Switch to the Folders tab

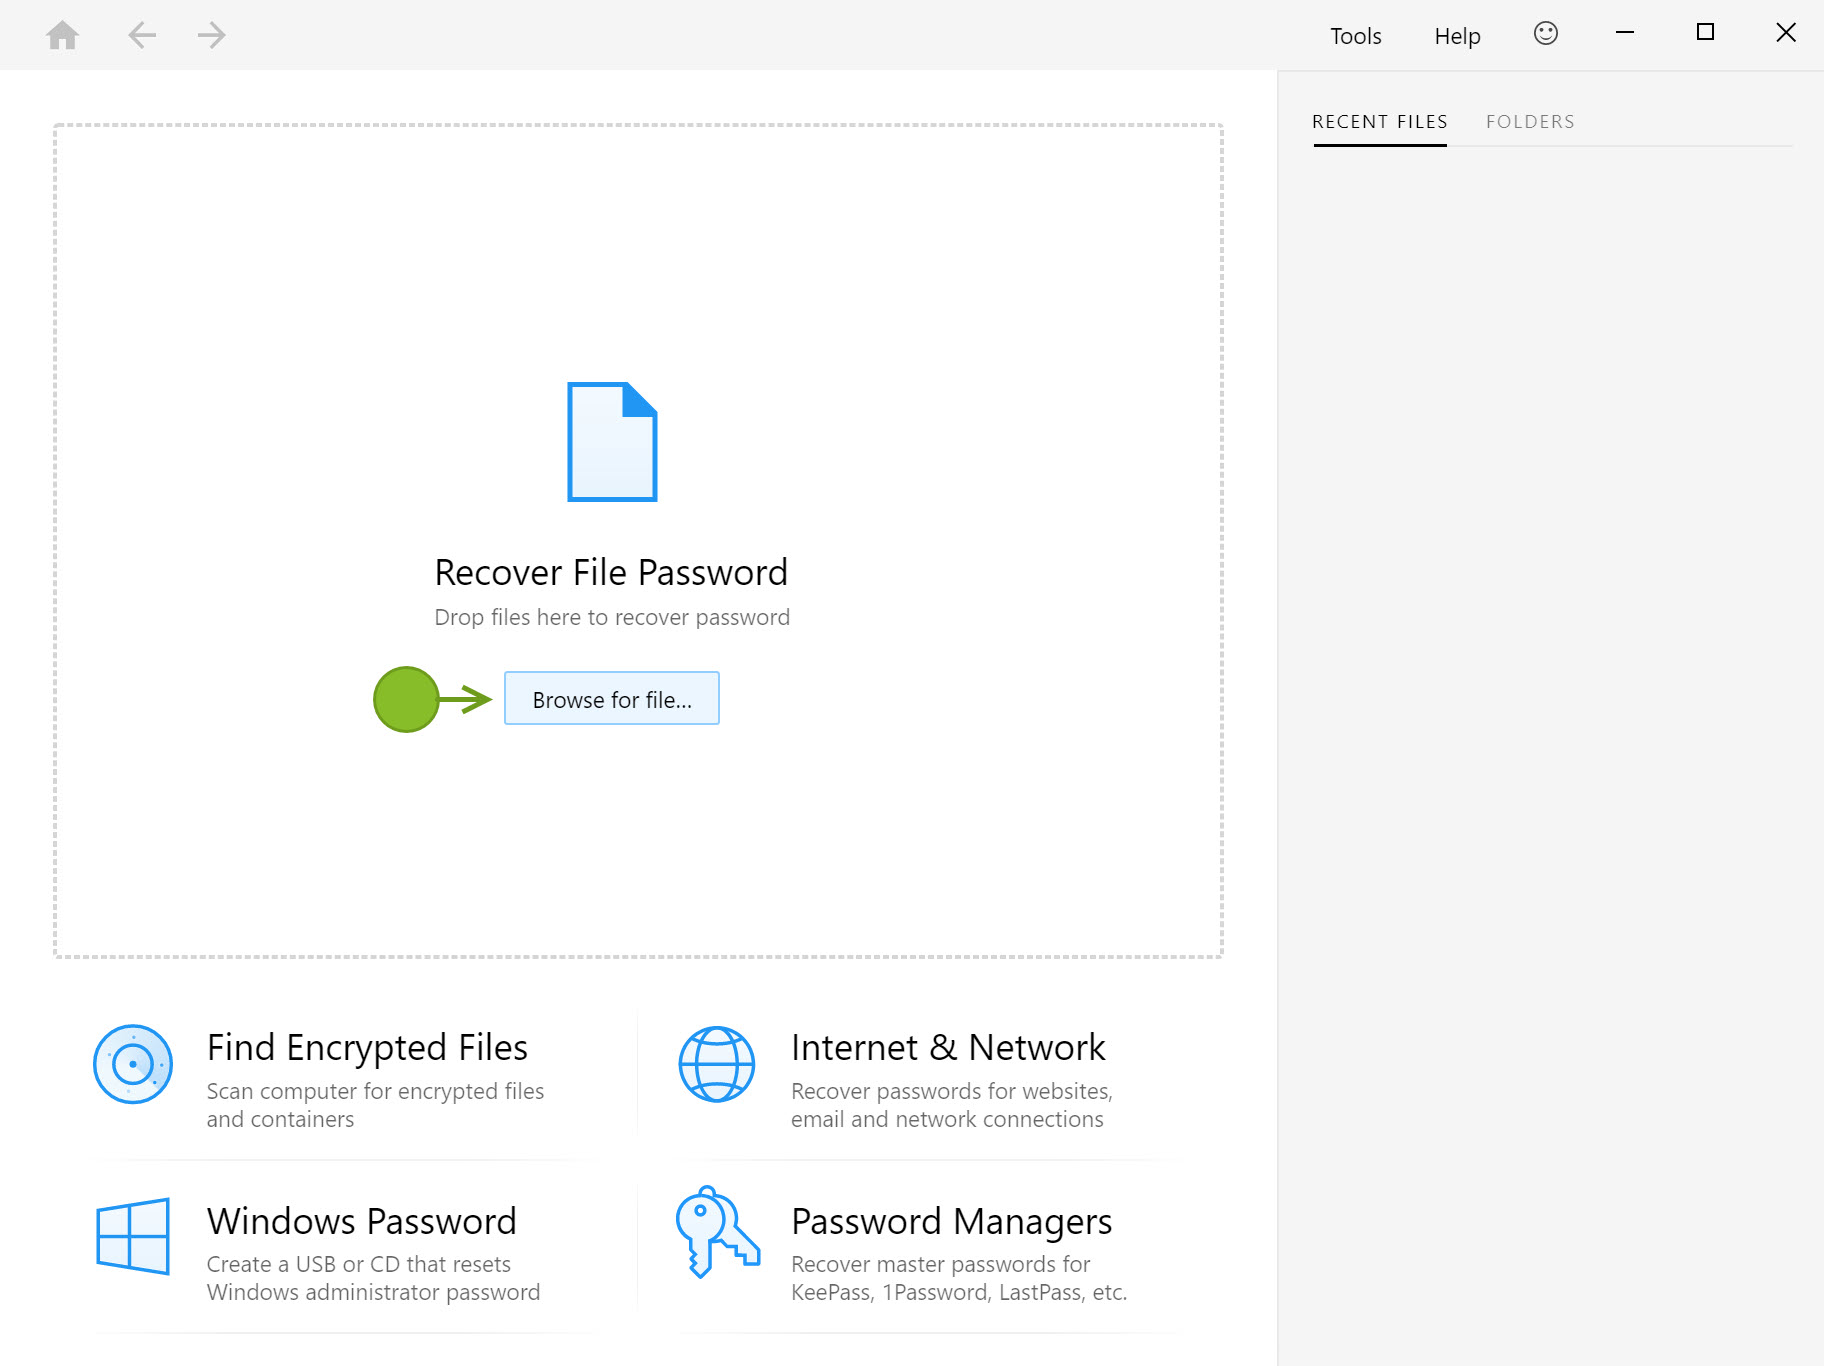[x=1531, y=121]
